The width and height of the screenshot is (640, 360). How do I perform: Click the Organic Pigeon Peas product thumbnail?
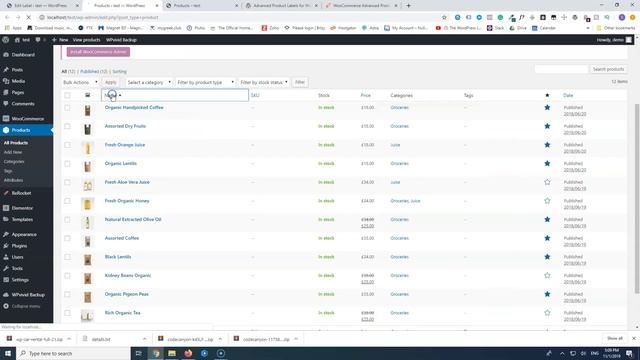tap(87, 297)
